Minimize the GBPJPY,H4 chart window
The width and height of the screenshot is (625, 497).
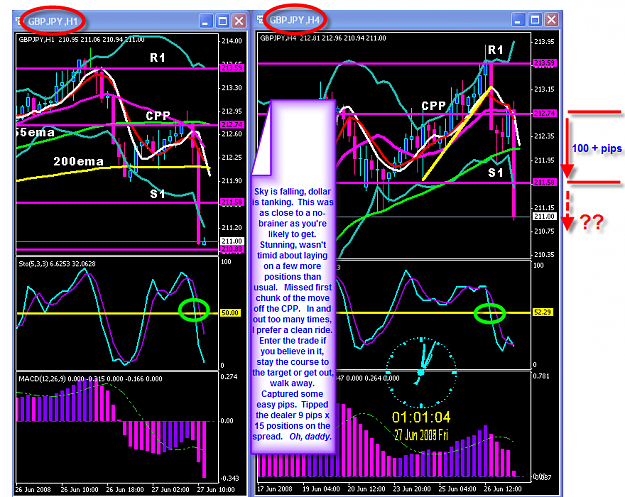(518, 19)
